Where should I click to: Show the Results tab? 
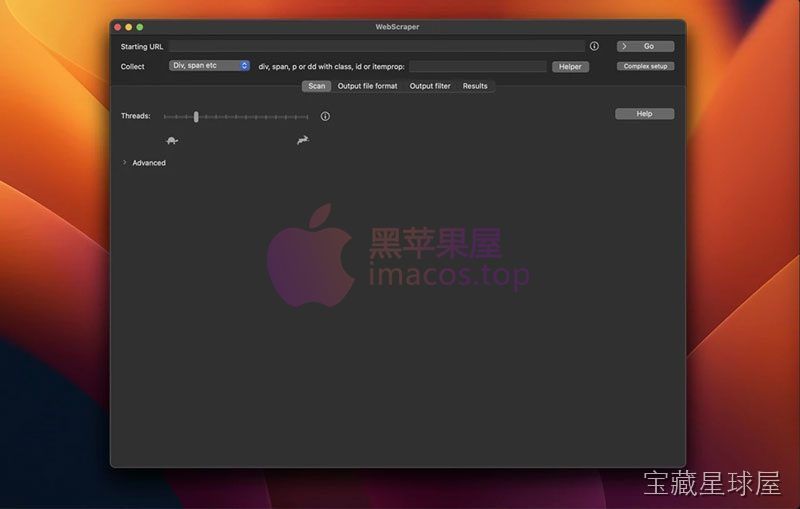(x=475, y=86)
